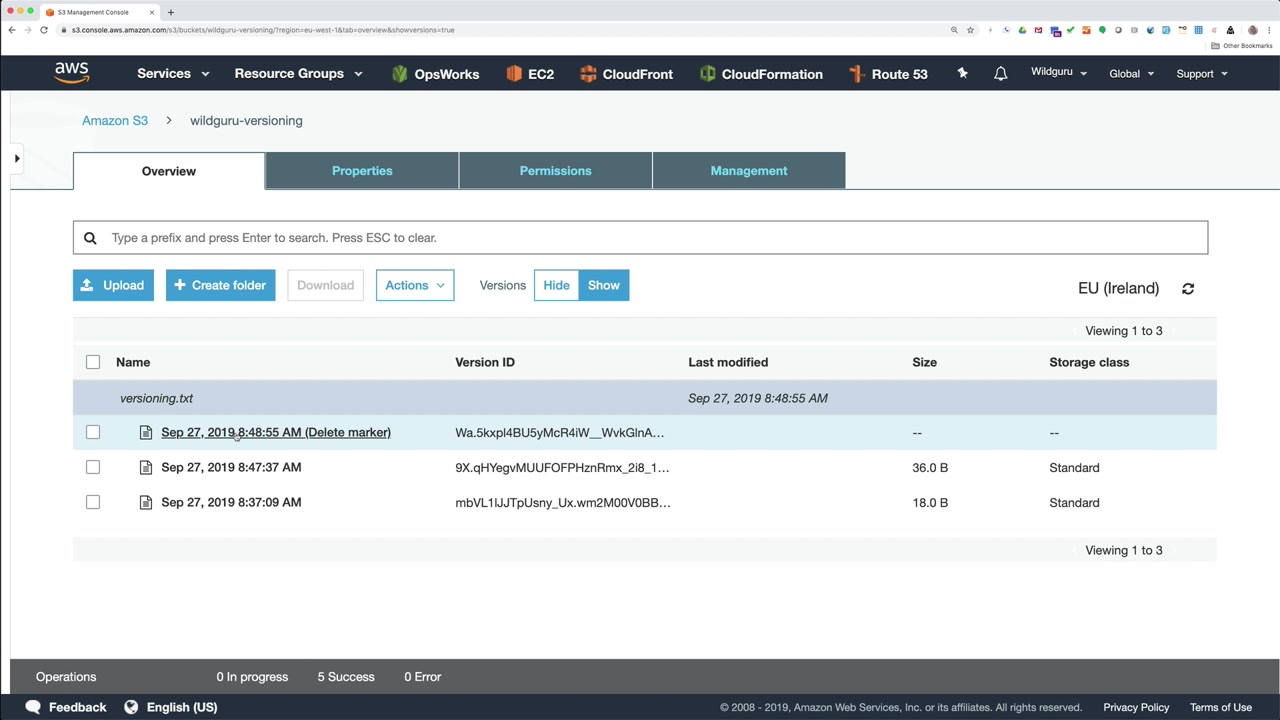This screenshot has height=720, width=1280.
Task: Open the Privacy Policy link
Action: (x=1136, y=707)
